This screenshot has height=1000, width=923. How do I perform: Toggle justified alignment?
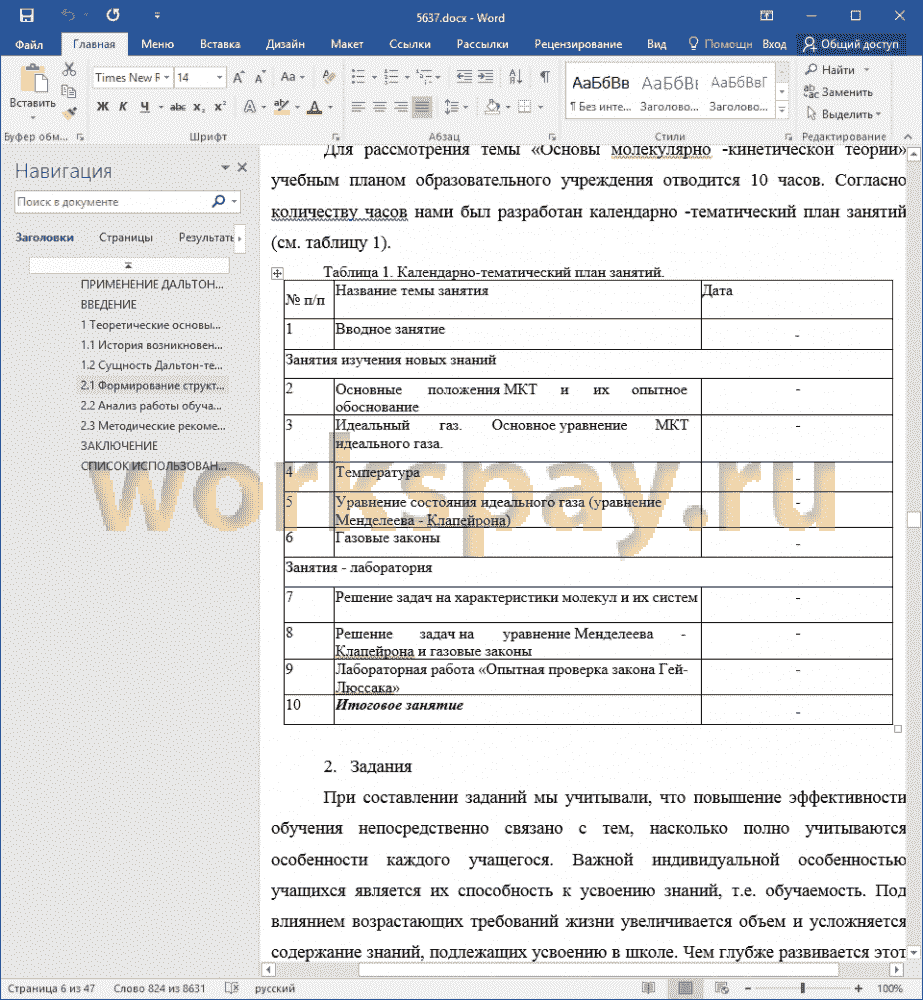[422, 107]
